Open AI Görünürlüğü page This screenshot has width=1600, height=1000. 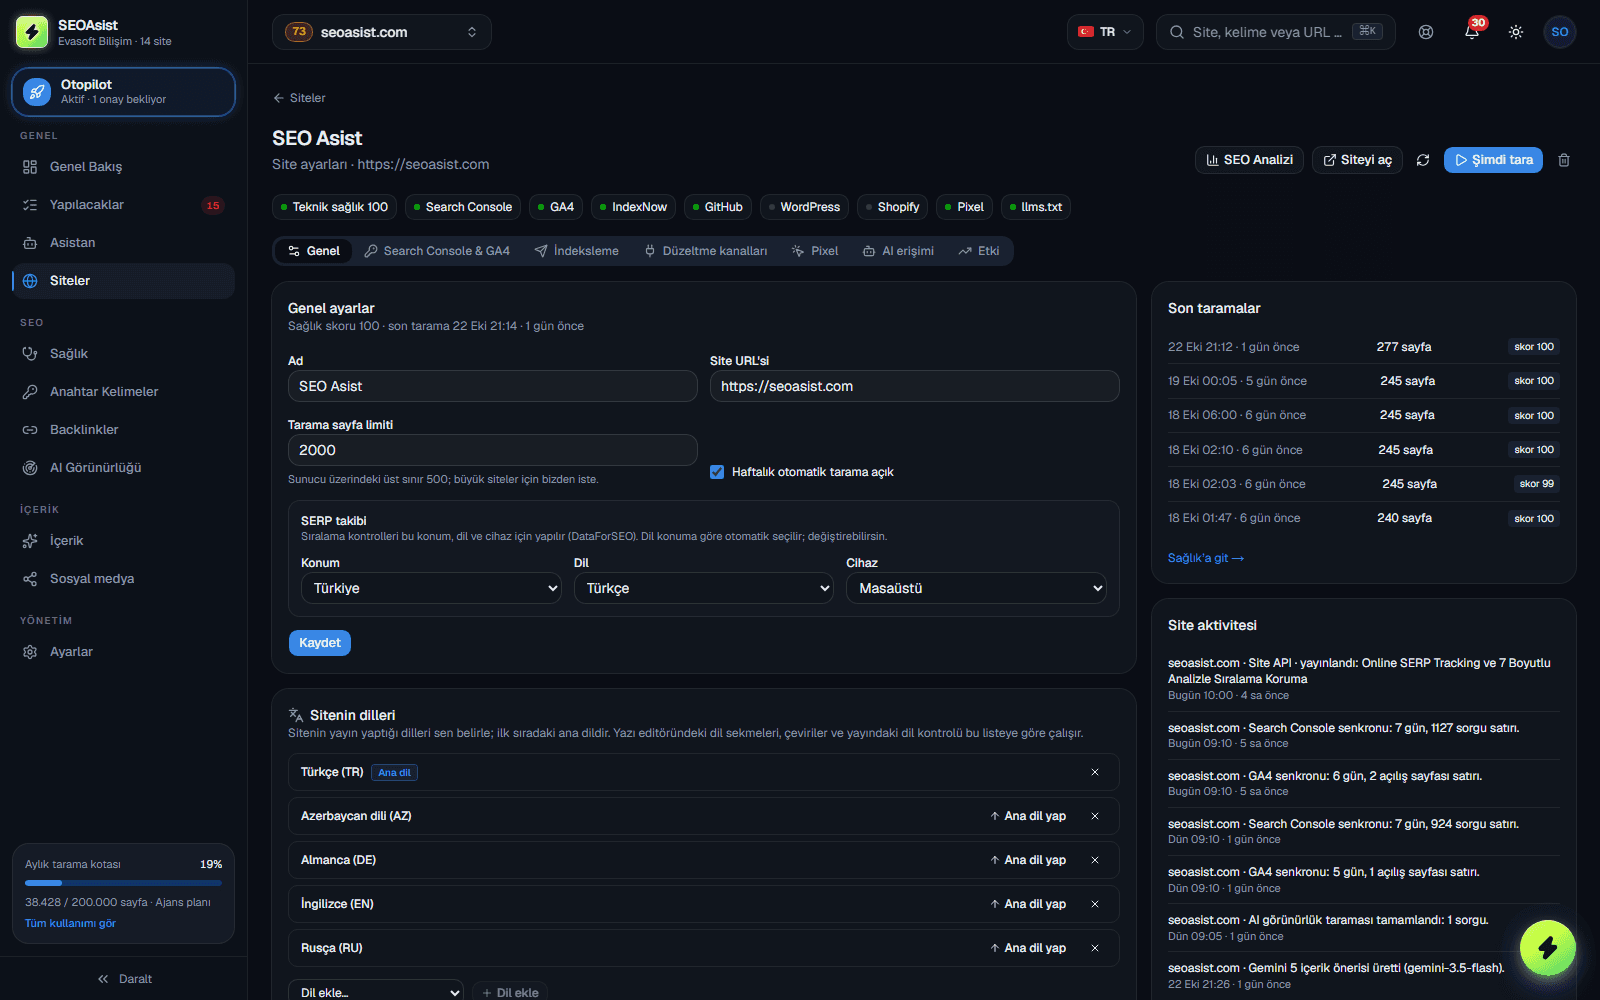(x=124, y=468)
